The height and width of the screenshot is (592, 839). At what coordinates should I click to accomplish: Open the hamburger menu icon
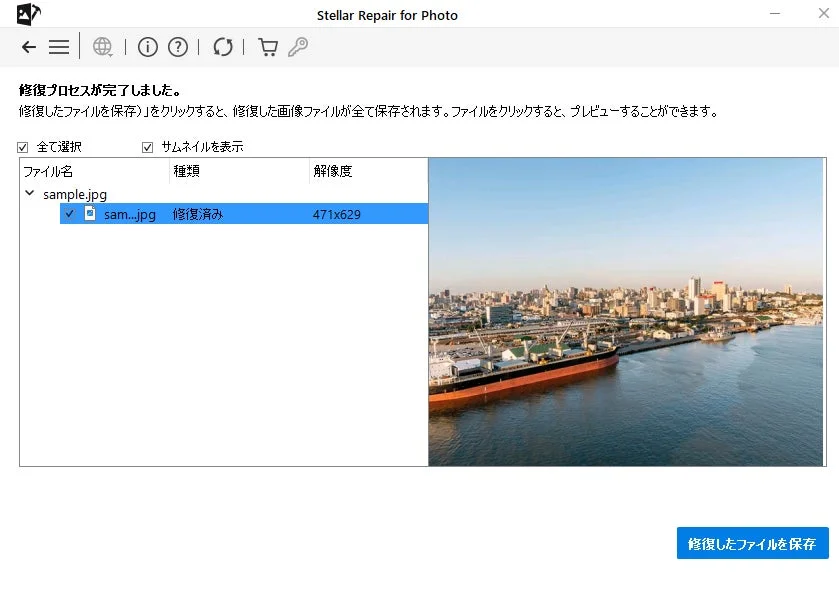pos(59,47)
